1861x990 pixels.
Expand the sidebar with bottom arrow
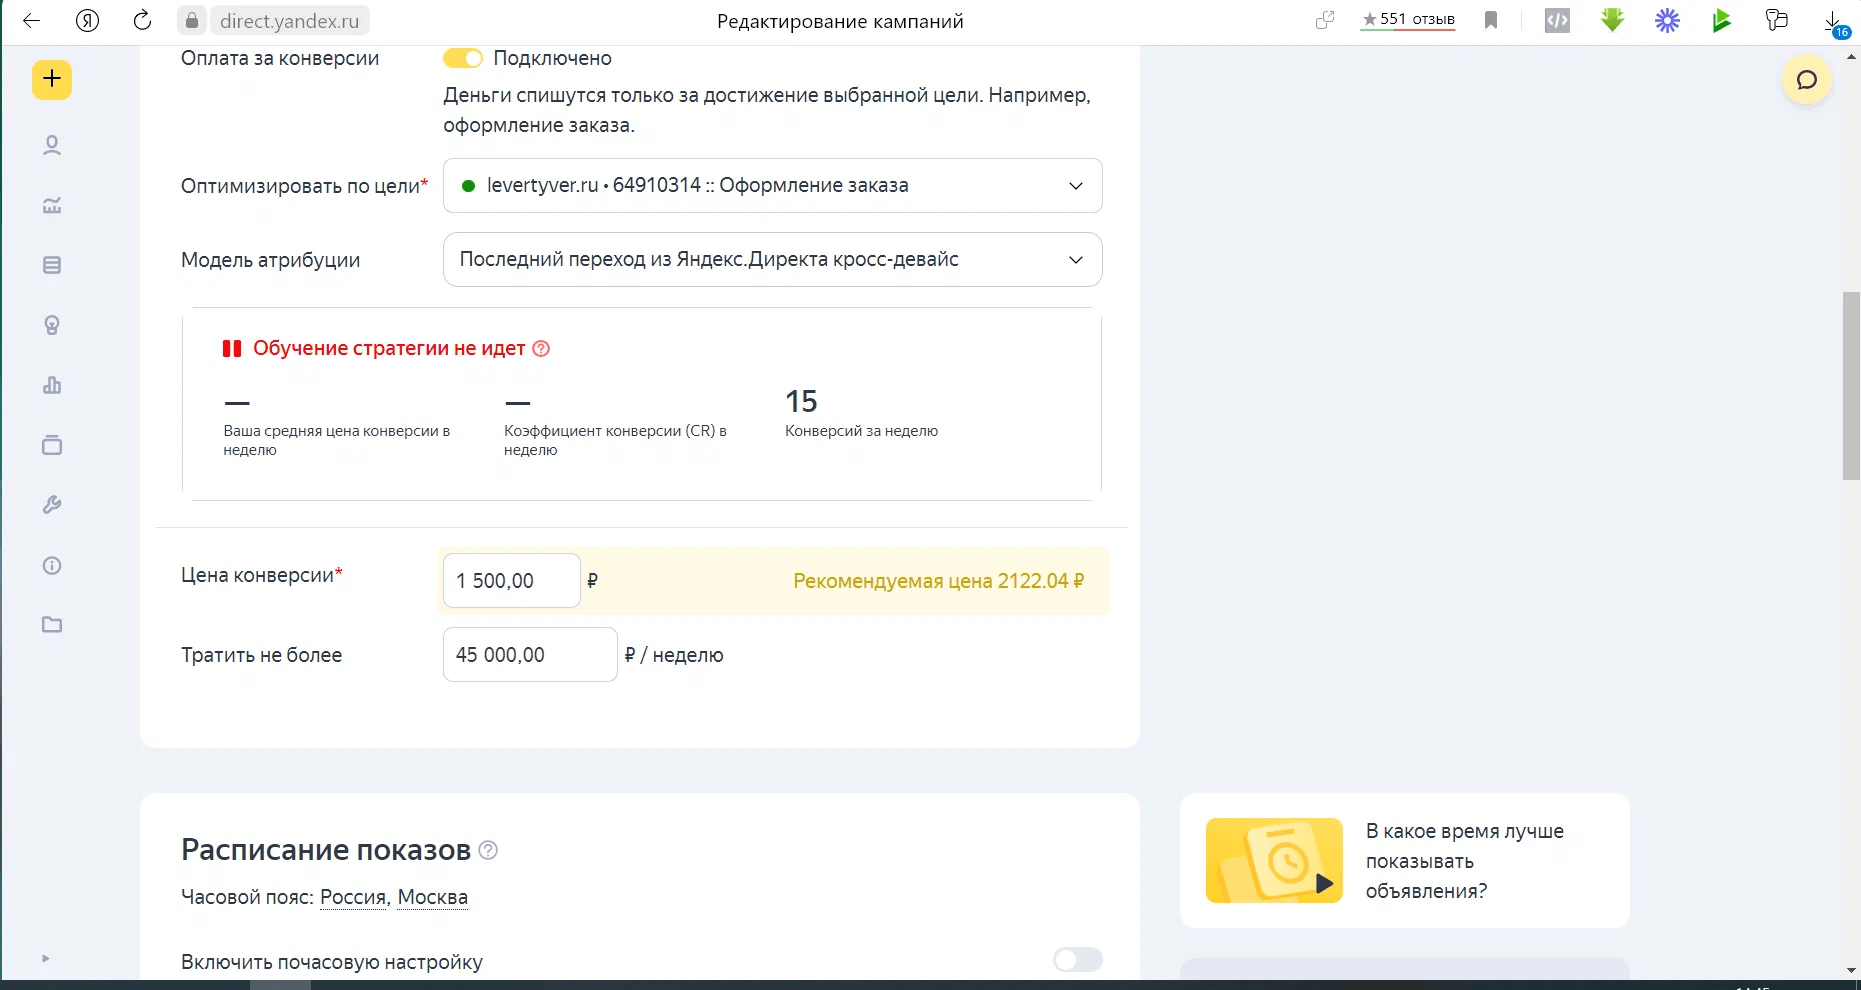coord(45,958)
